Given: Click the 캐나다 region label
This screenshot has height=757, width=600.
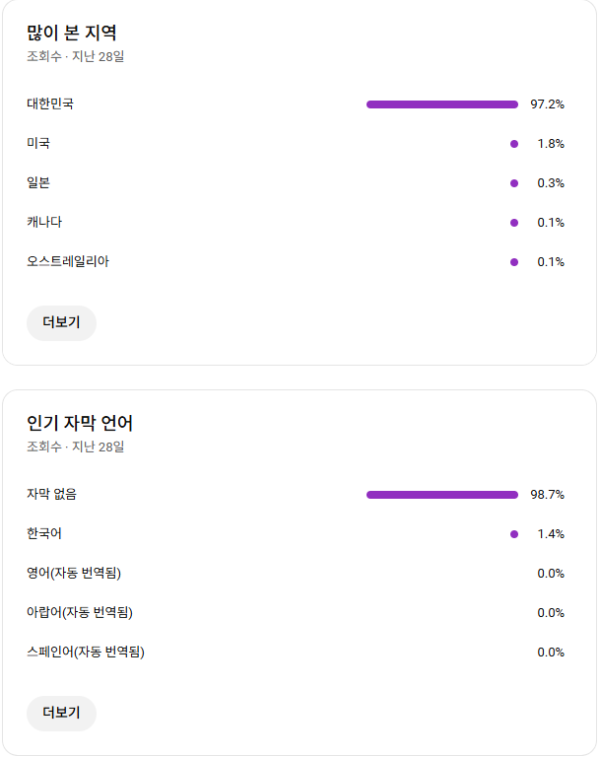Looking at the screenshot, I should click(44, 222).
